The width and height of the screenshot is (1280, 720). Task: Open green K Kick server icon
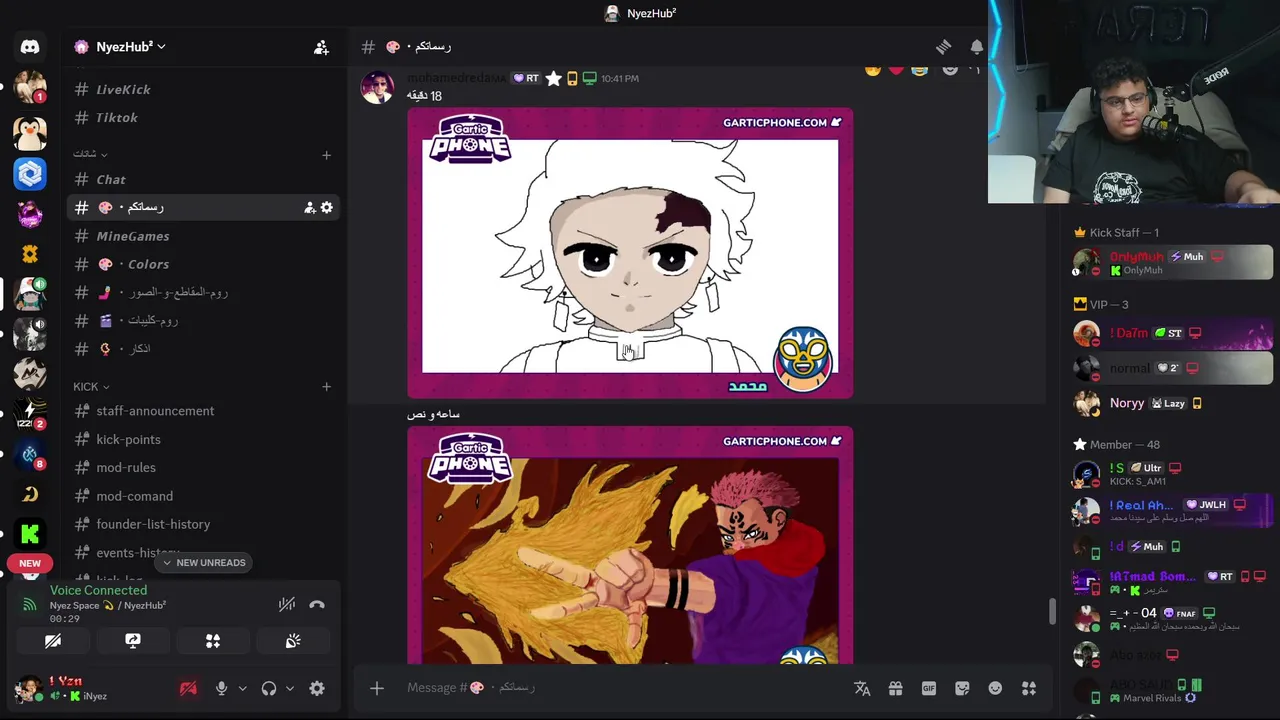point(30,534)
